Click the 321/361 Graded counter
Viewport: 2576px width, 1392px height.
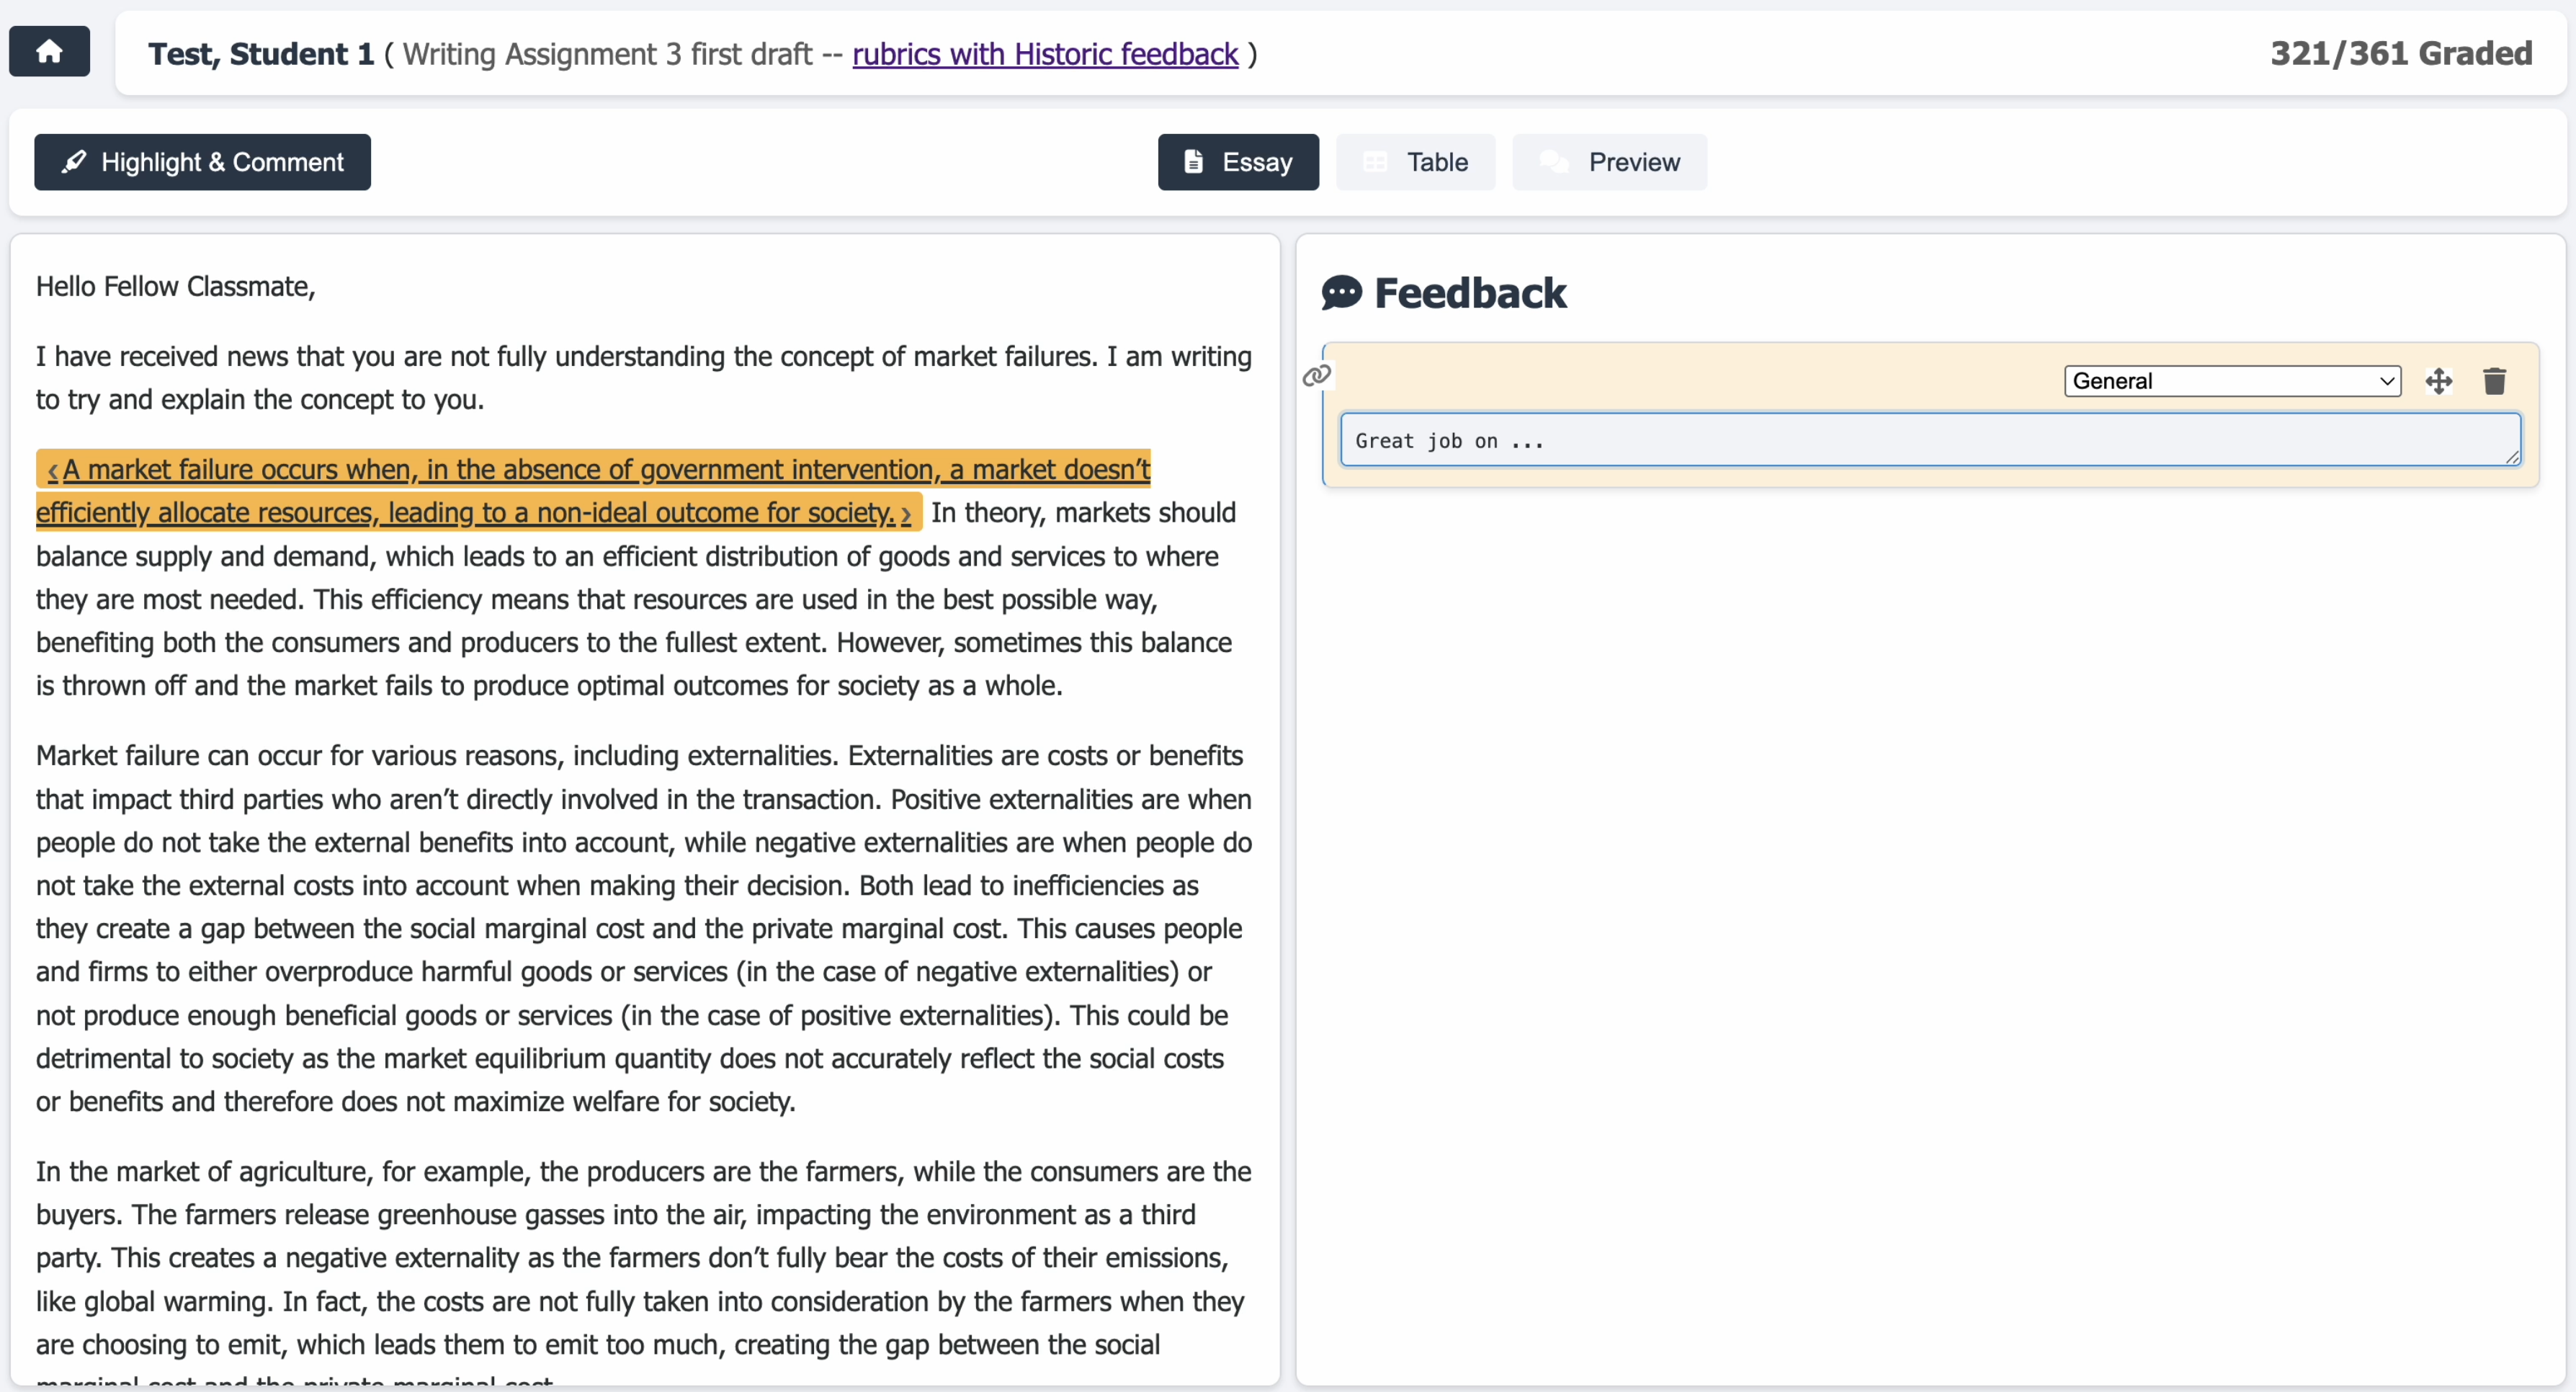tap(2400, 54)
